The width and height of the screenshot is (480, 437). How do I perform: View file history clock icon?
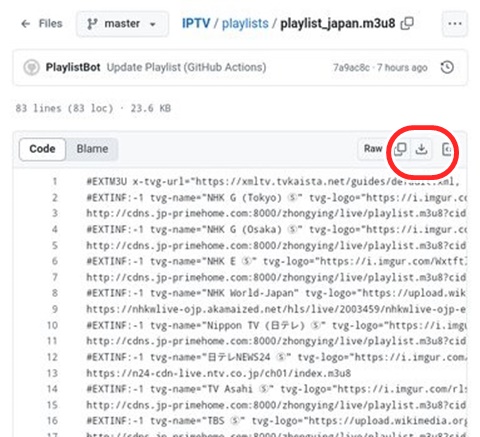447,67
